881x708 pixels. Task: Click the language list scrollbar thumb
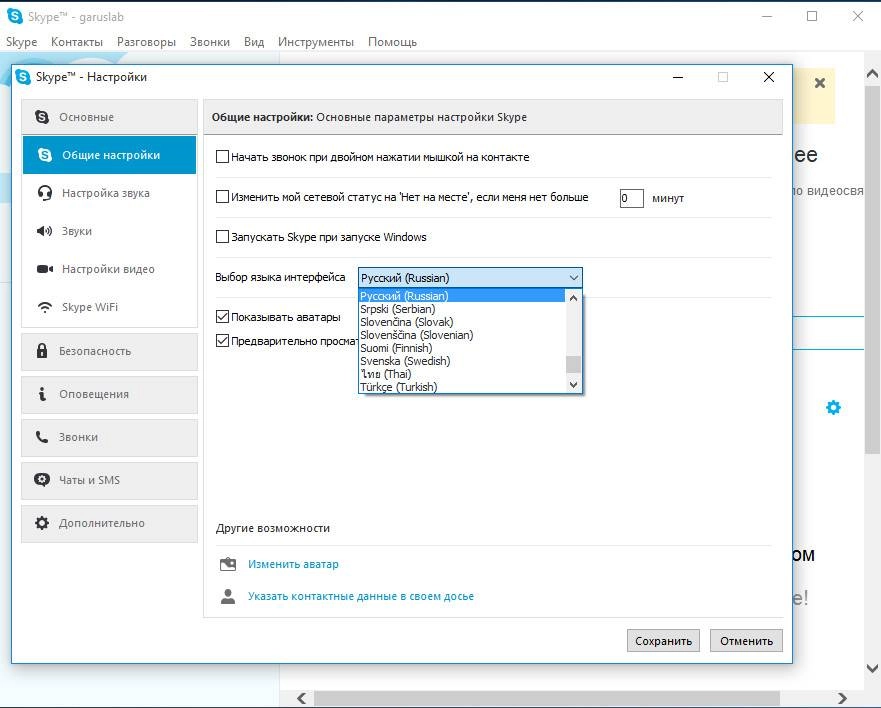click(x=573, y=364)
